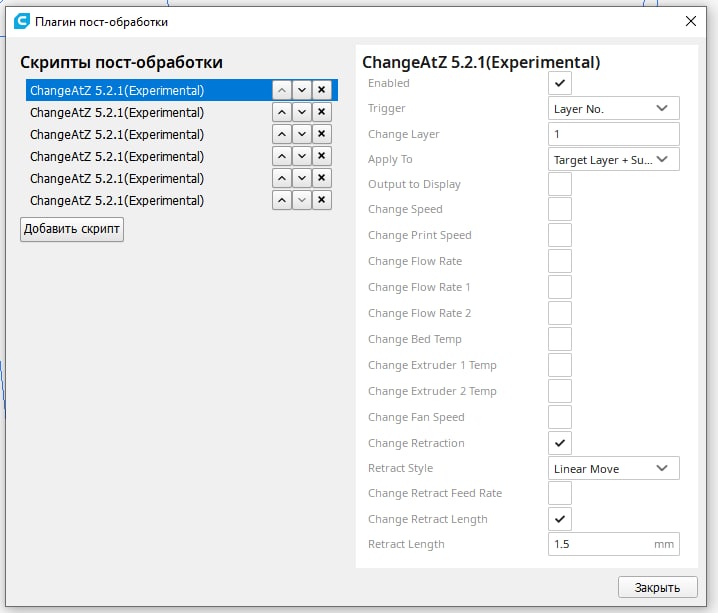The height and width of the screenshot is (613, 718).
Task: Click the Change Layer input field
Action: point(614,134)
